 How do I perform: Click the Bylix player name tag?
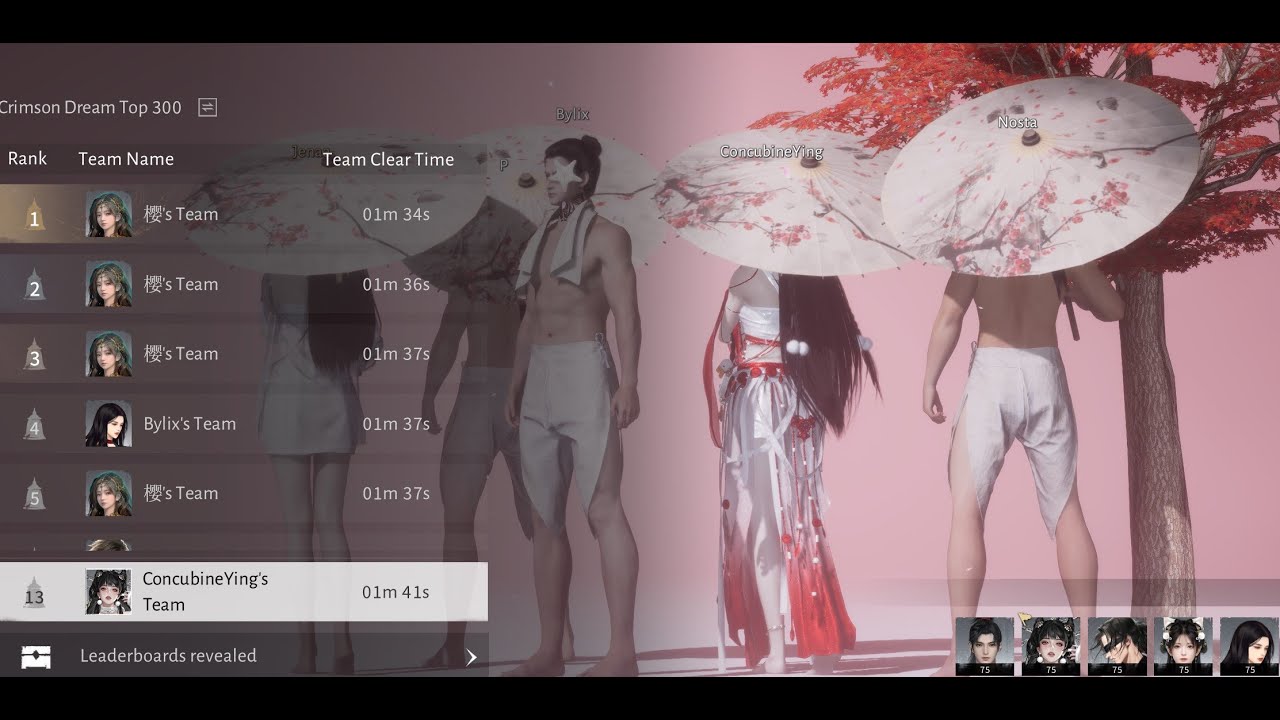[572, 115]
